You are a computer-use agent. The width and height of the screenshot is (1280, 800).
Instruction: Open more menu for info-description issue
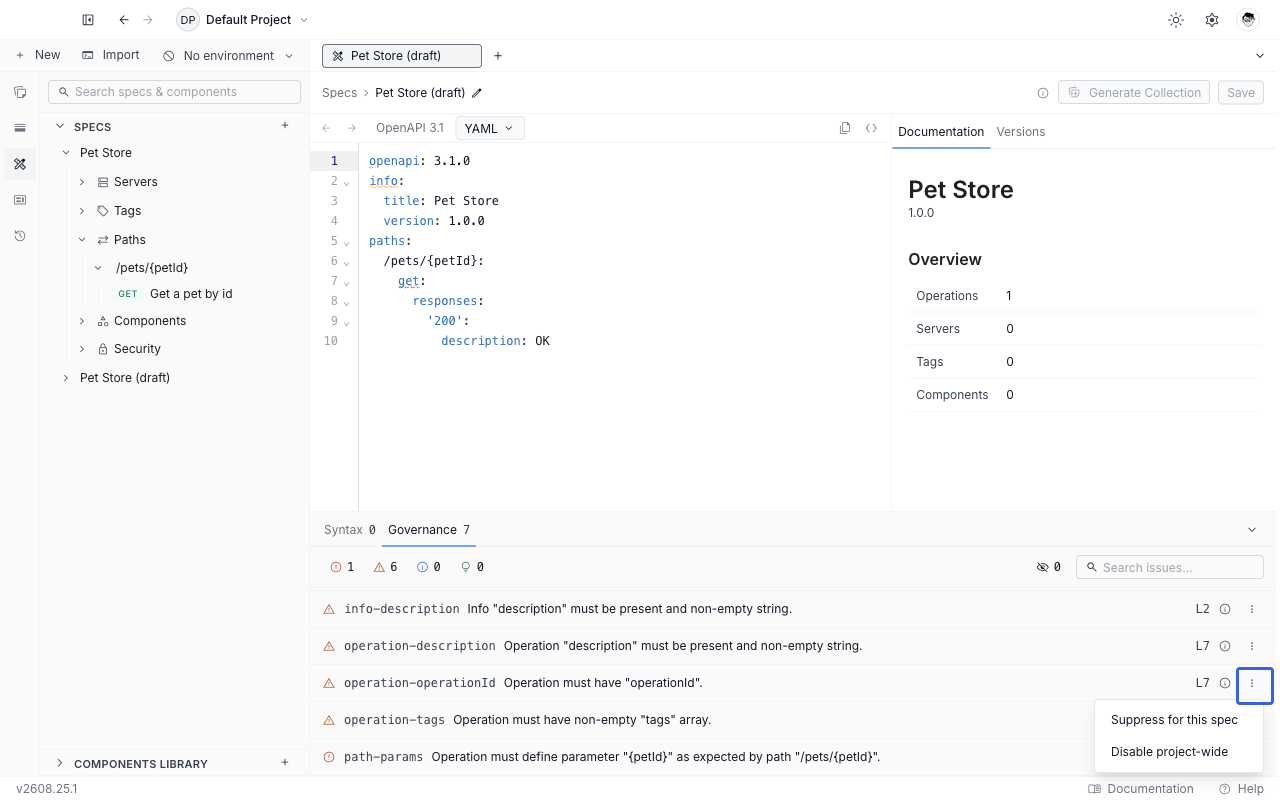click(x=1252, y=609)
